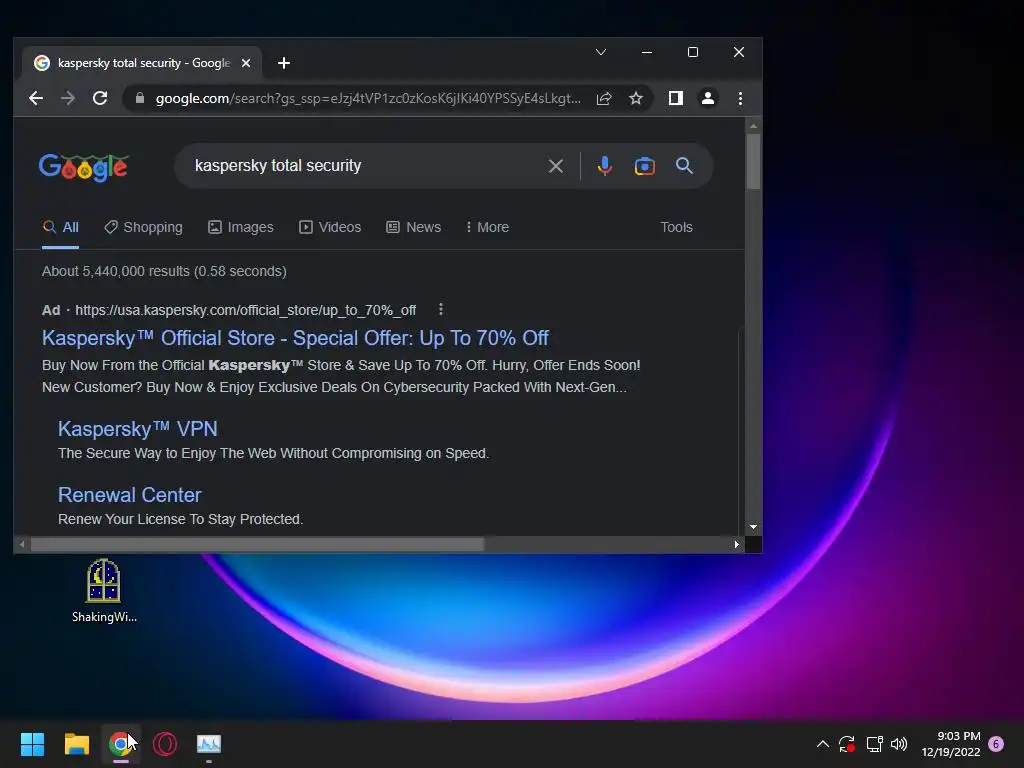Viewport: 1024px width, 768px height.
Task: Click the scroll right arrow
Action: tap(737, 545)
